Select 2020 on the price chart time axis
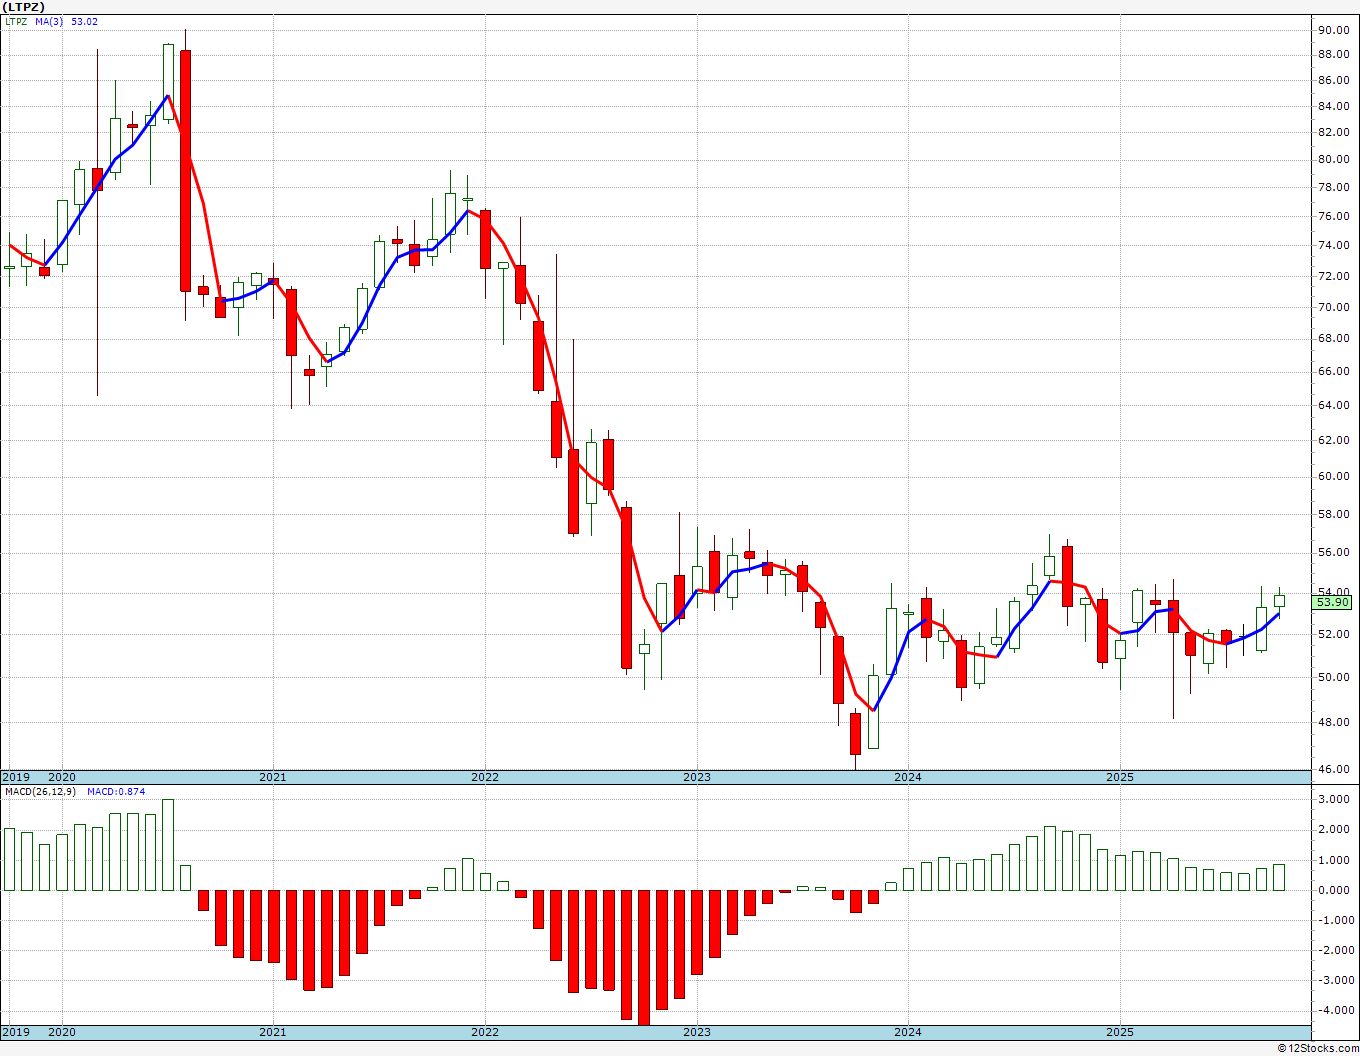This screenshot has width=1360, height=1056. (62, 777)
